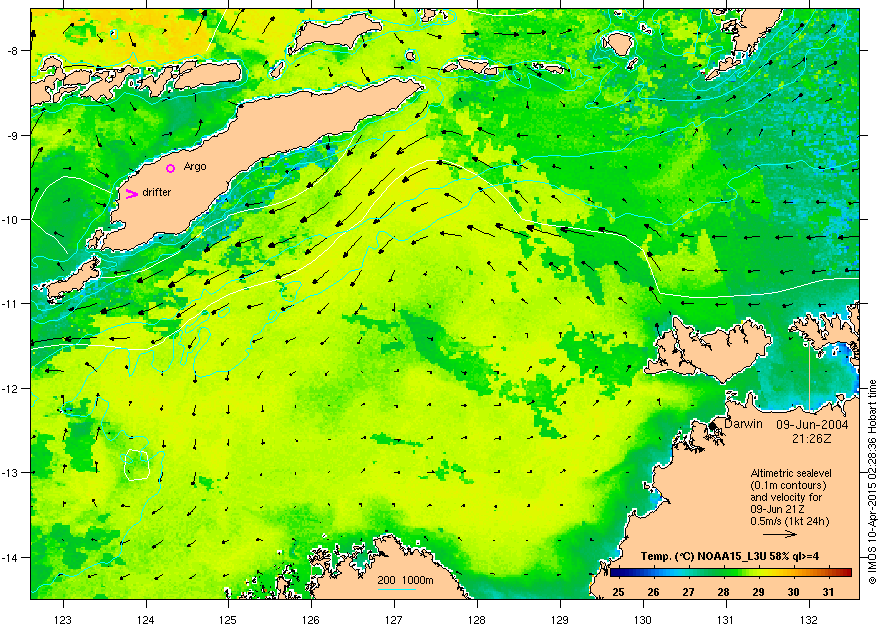Click the 'Altimetric sealevel' legend line
The width and height of the screenshot is (880, 630).
791,473
